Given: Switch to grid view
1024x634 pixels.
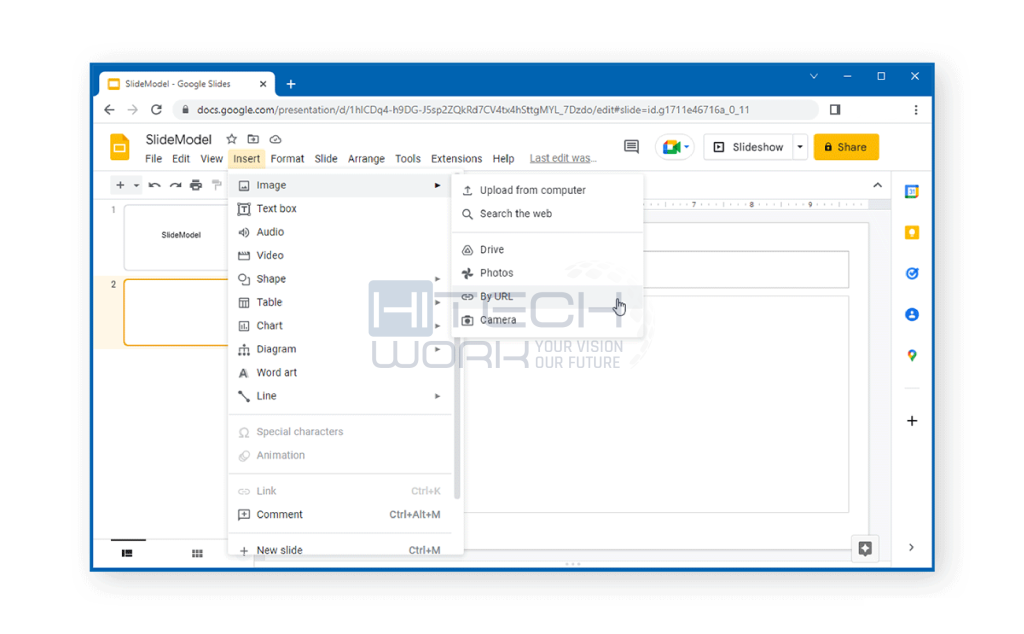Looking at the screenshot, I should pyautogui.click(x=197, y=554).
